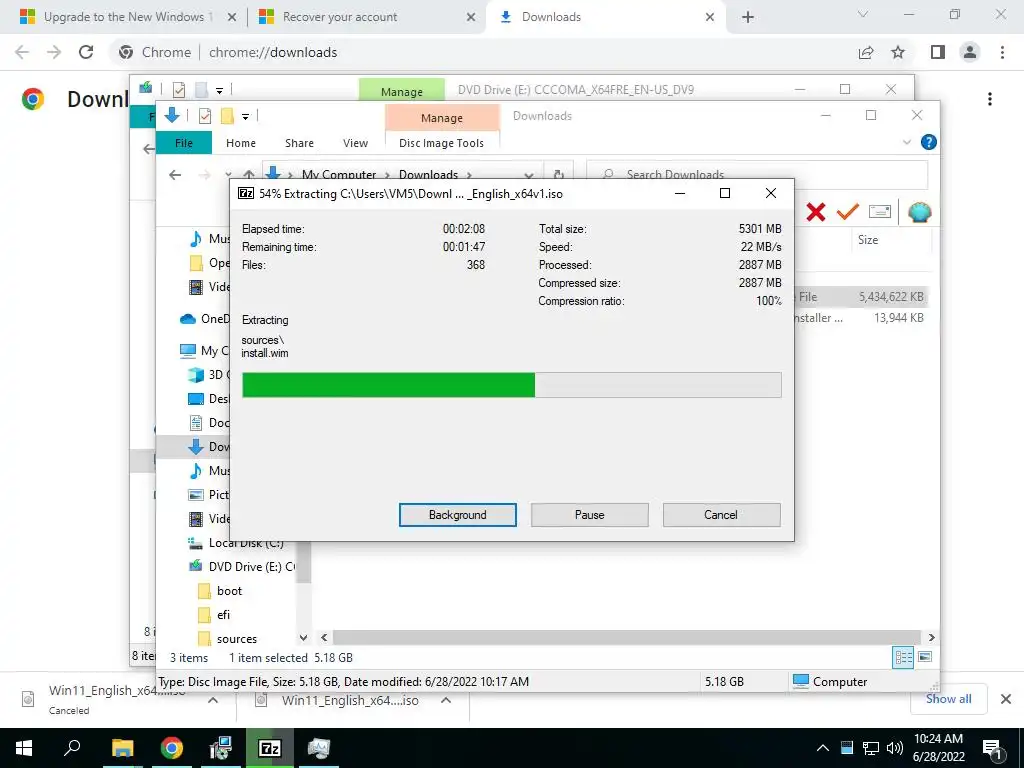
Task: Open Customize Quick Access Toolbar dropdown
Action: pos(246,116)
